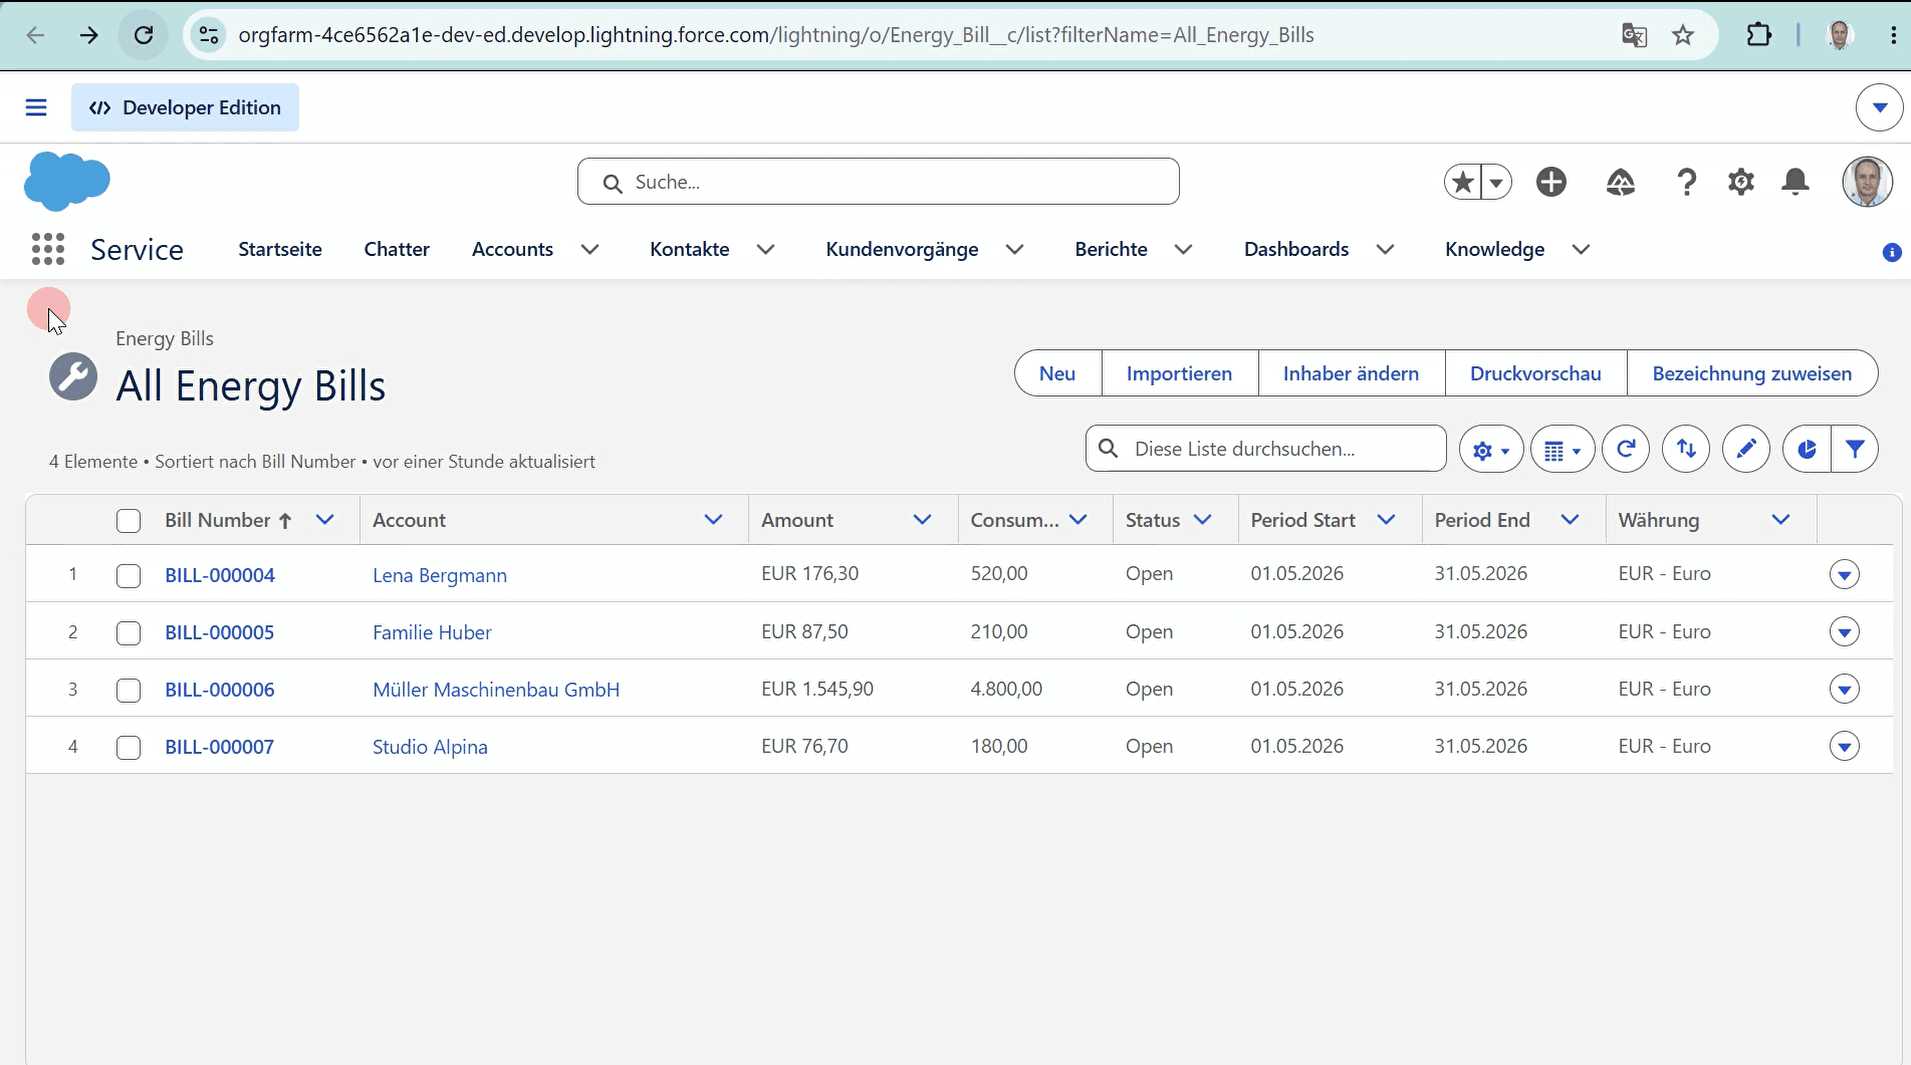This screenshot has height=1065, width=1911.
Task: Go back in the browser
Action: (x=36, y=35)
